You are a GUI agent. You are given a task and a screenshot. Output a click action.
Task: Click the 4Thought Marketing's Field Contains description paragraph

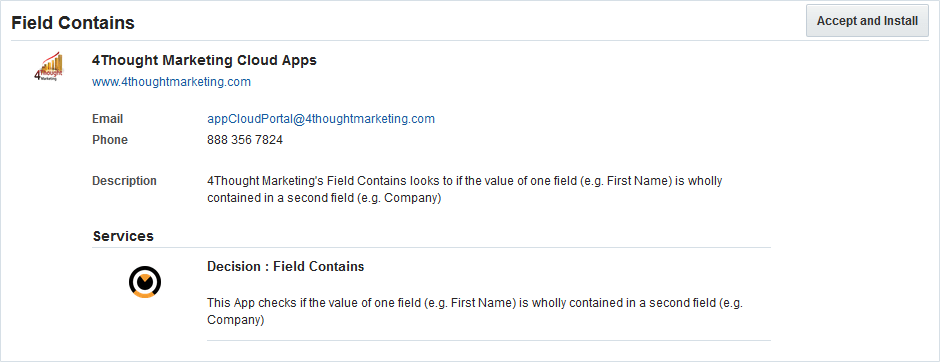pyautogui.click(x=465, y=189)
